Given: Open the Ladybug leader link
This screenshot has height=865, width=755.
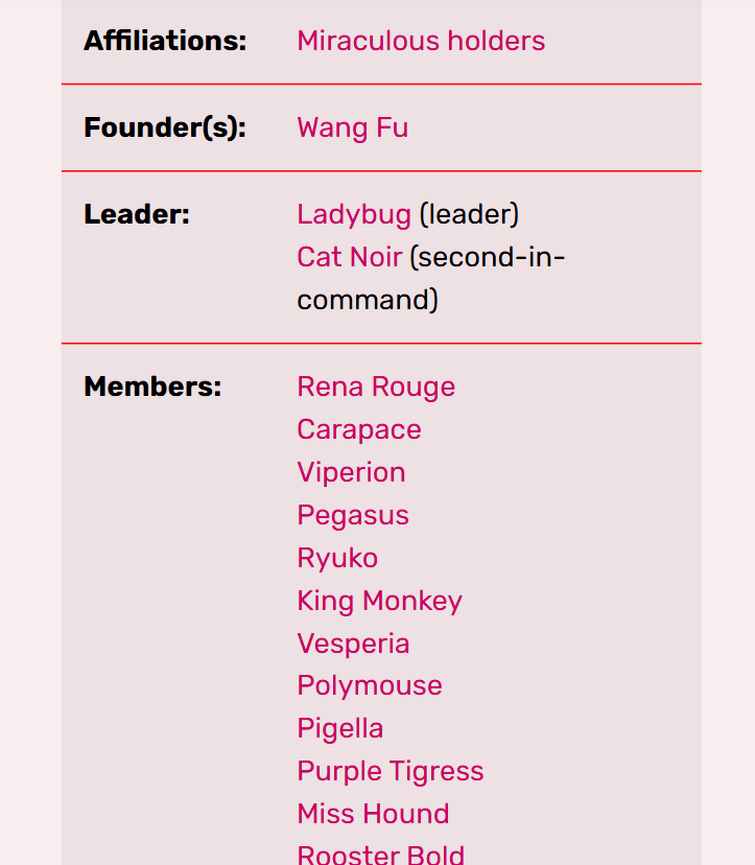Looking at the screenshot, I should [354, 215].
